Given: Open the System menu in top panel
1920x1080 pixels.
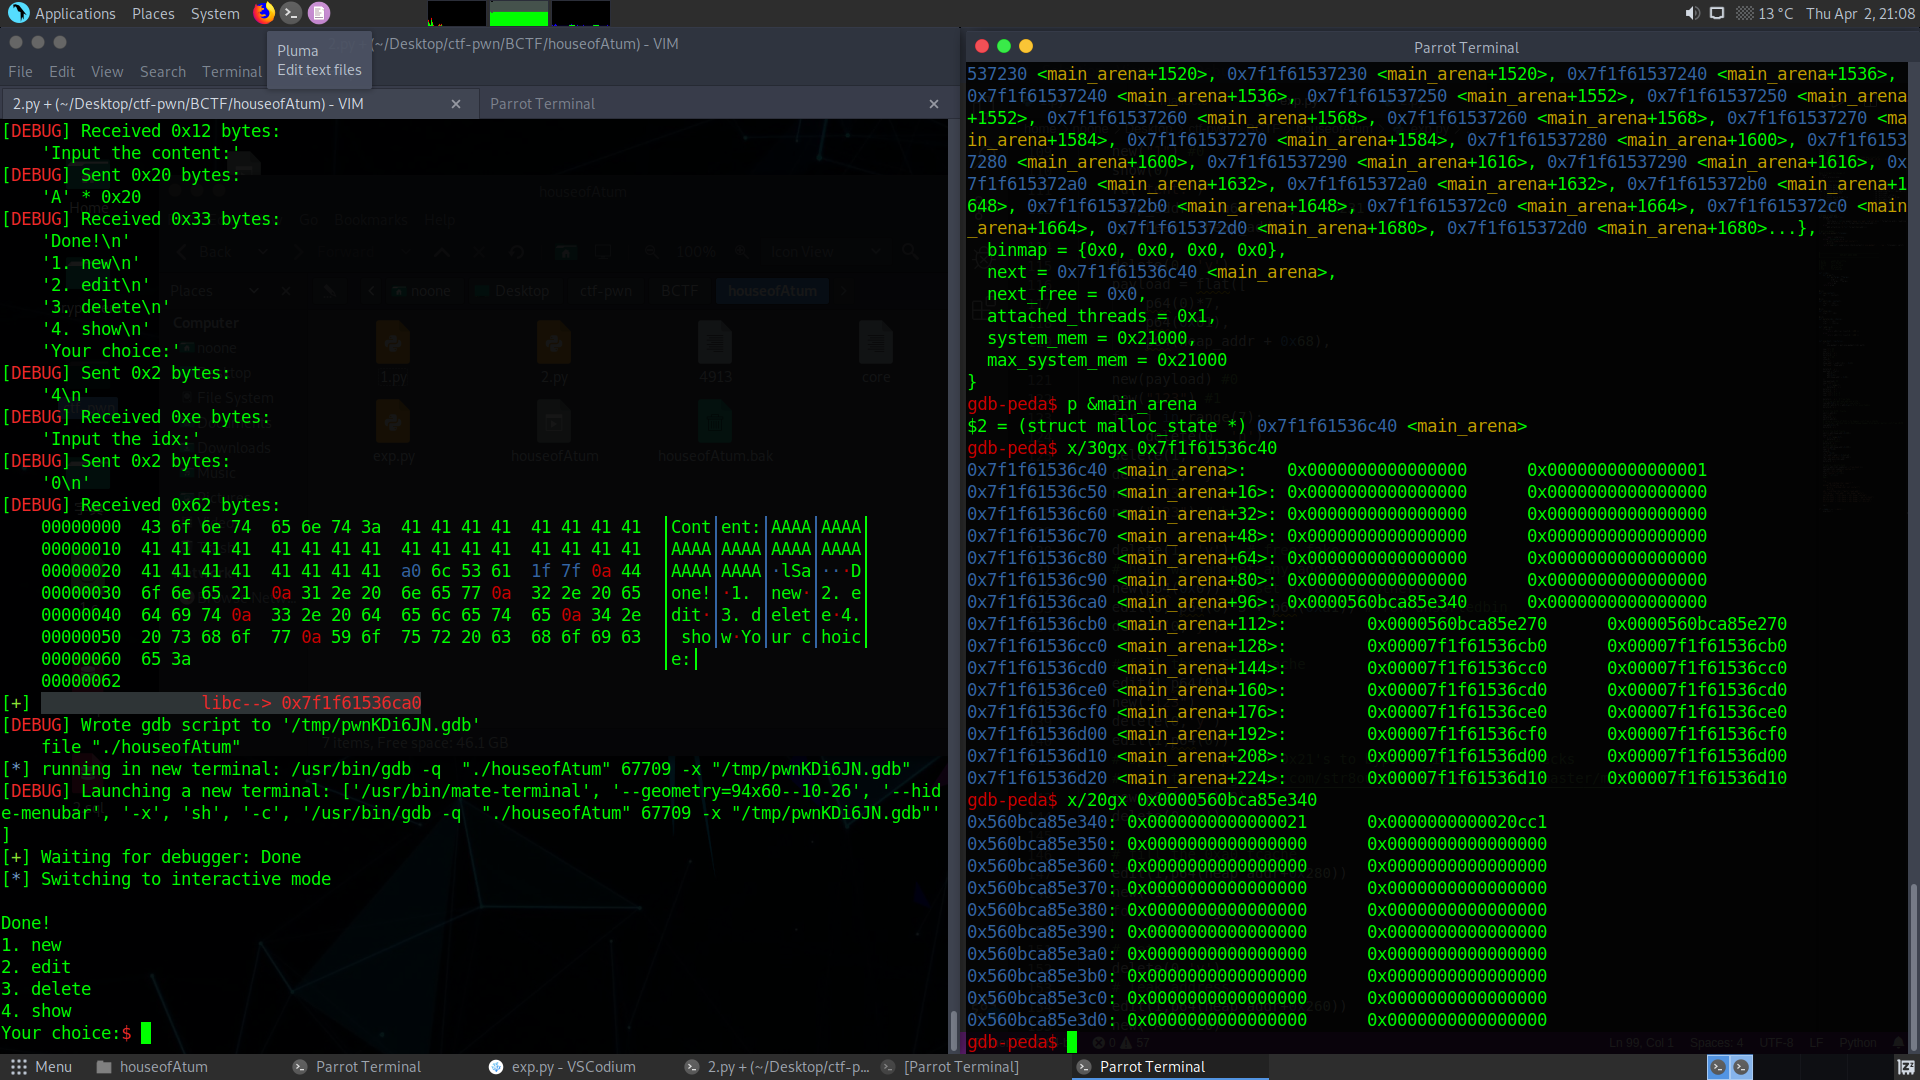Looking at the screenshot, I should [x=215, y=13].
